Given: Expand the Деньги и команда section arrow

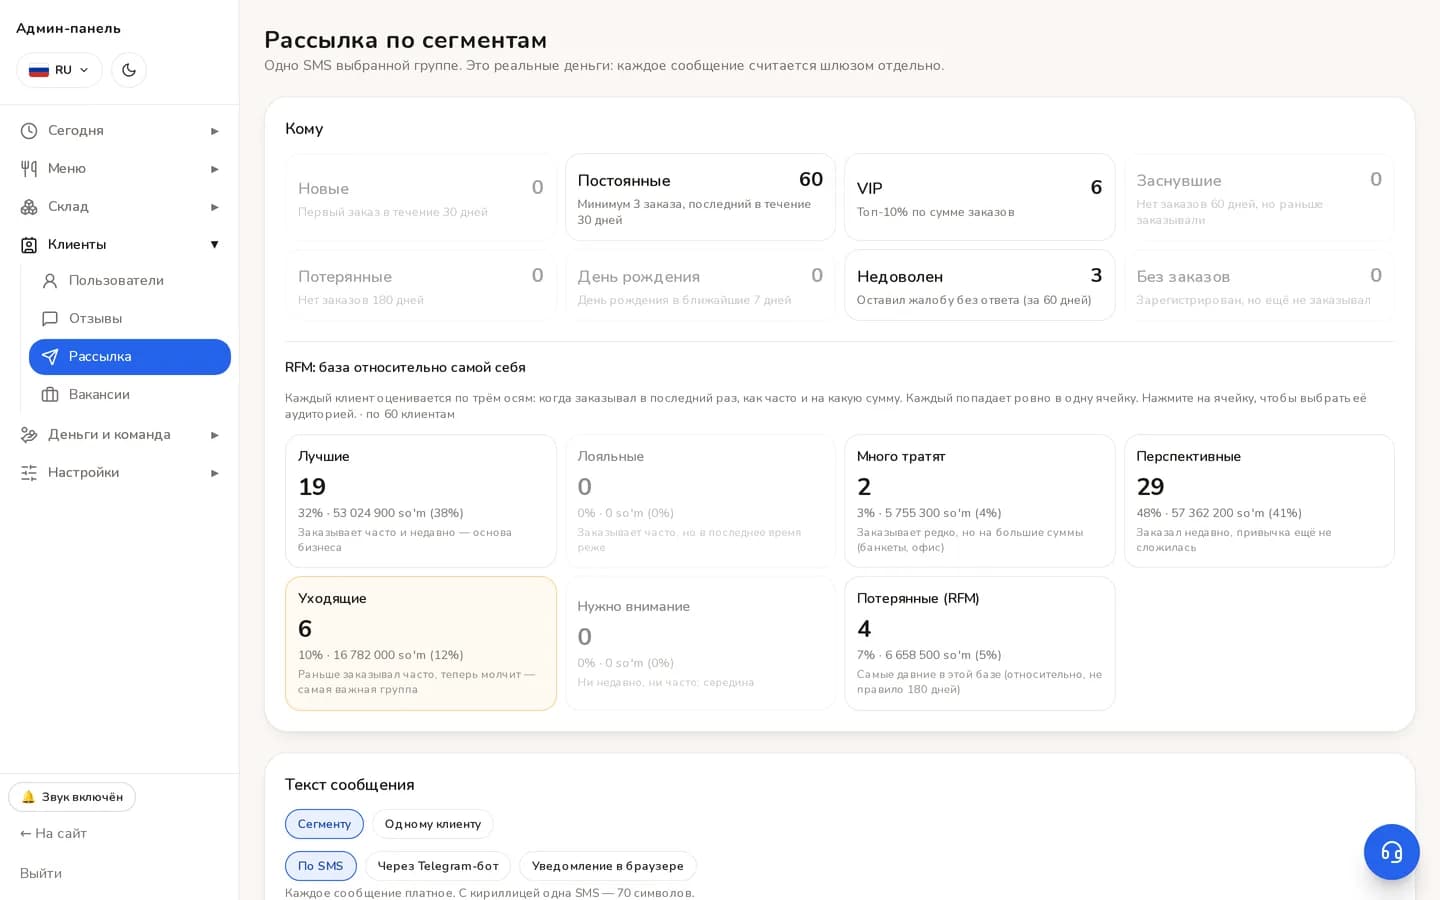Looking at the screenshot, I should [214, 435].
